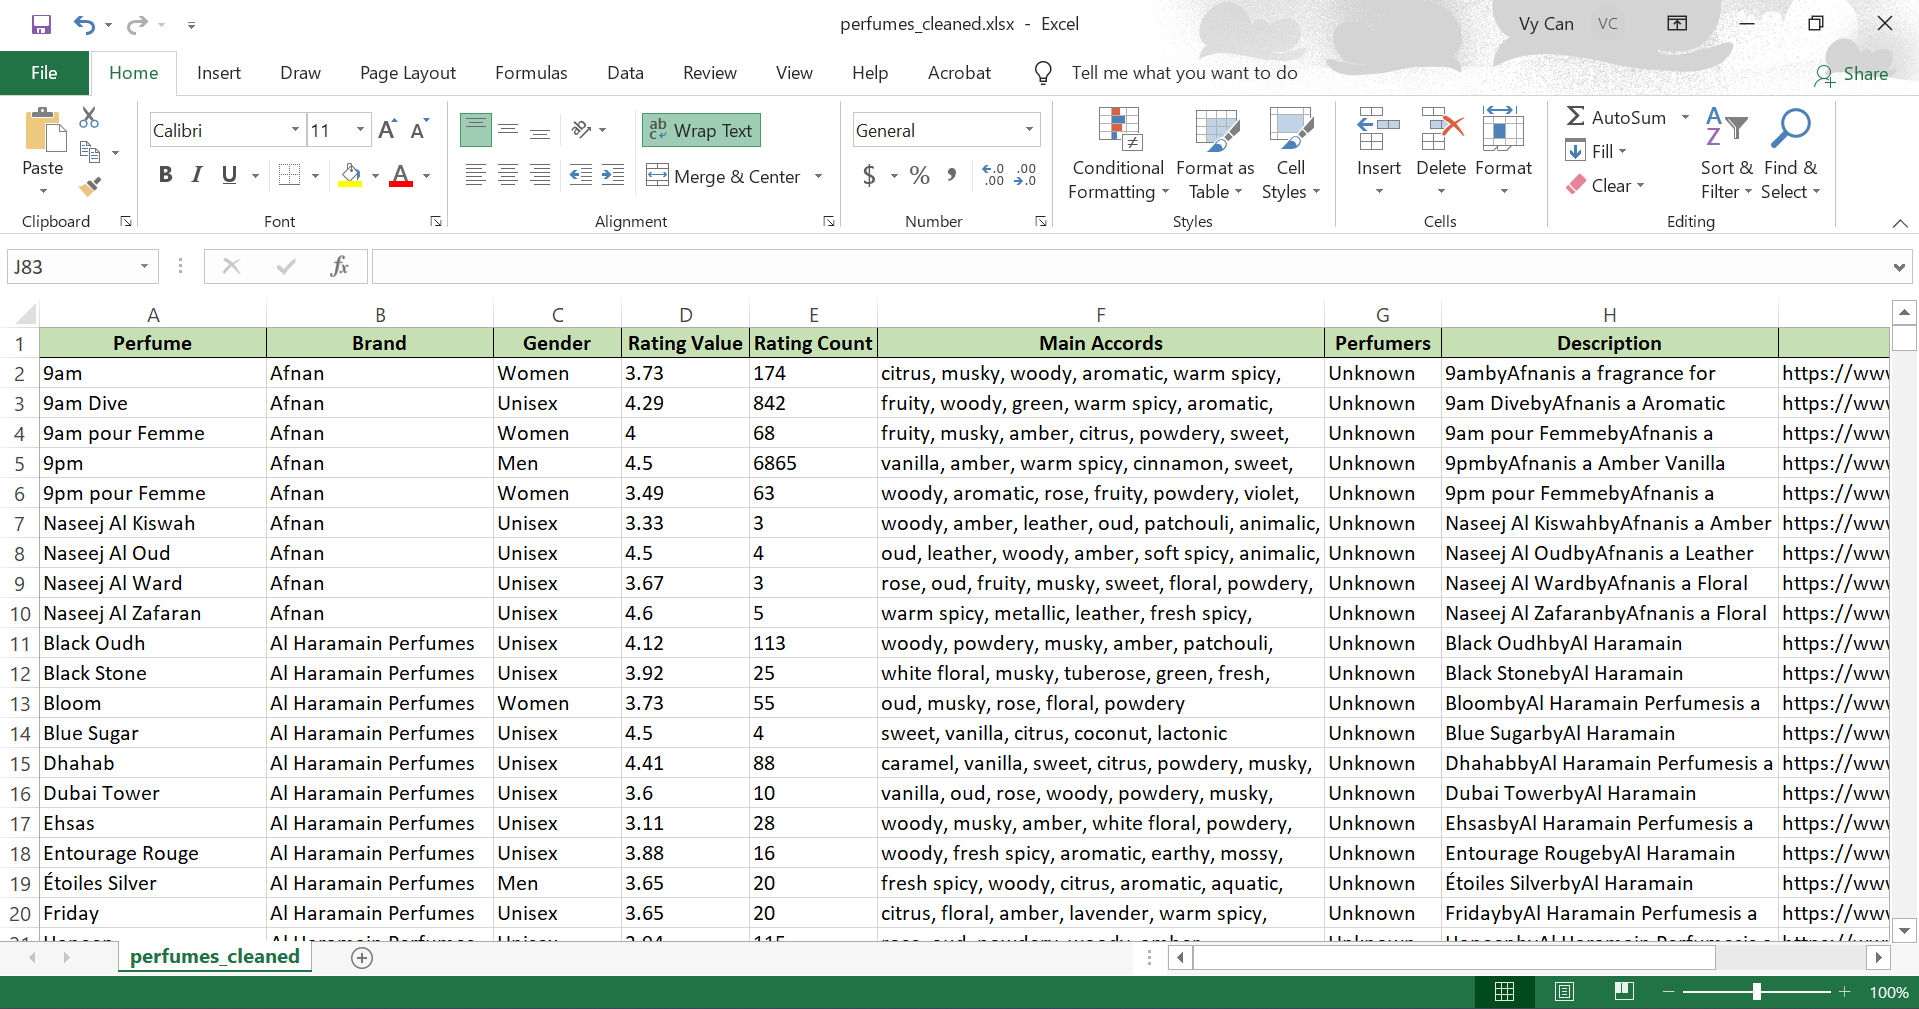The height and width of the screenshot is (1009, 1919).
Task: Click the Format Painter brush icon
Action: click(90, 186)
